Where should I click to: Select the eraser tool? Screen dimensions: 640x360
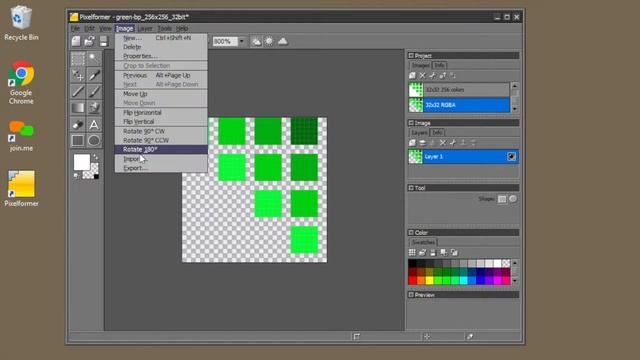tap(78, 124)
